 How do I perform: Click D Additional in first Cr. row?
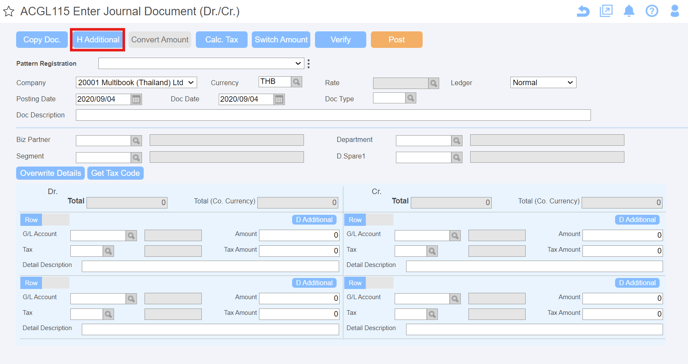[637, 220]
